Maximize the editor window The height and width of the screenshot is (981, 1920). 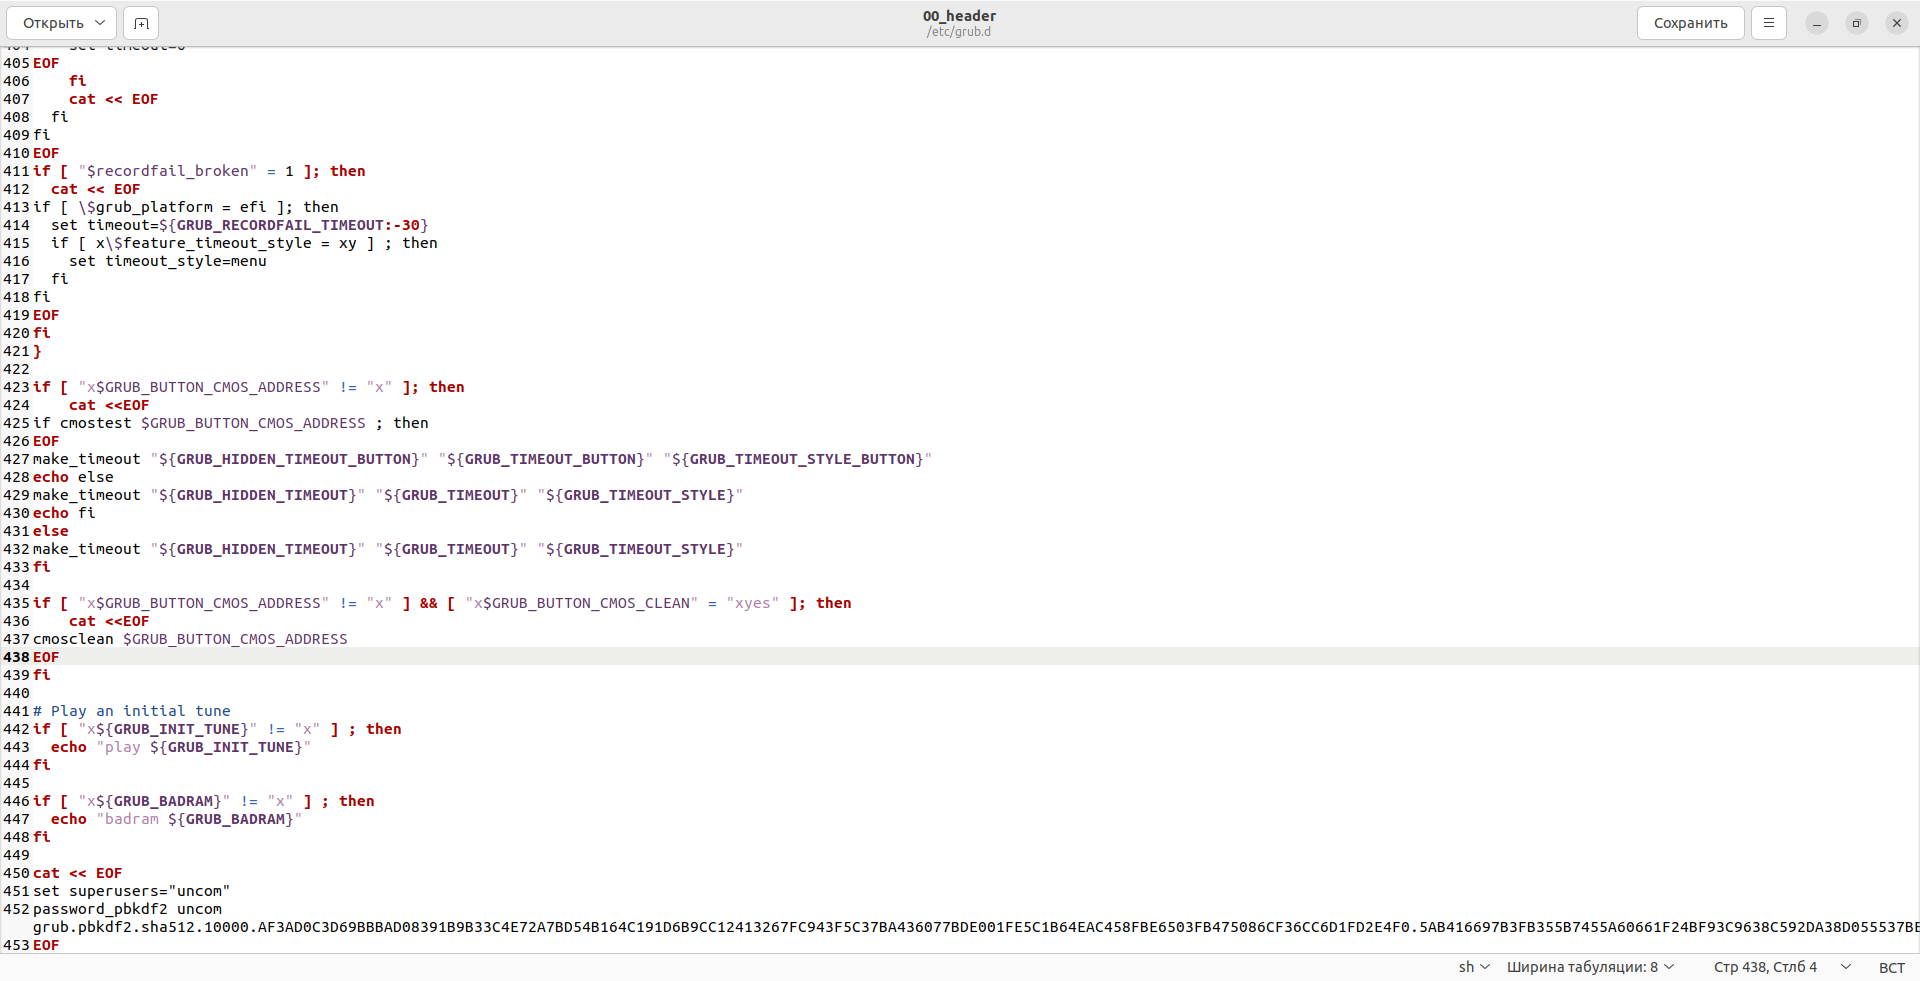pyautogui.click(x=1857, y=23)
